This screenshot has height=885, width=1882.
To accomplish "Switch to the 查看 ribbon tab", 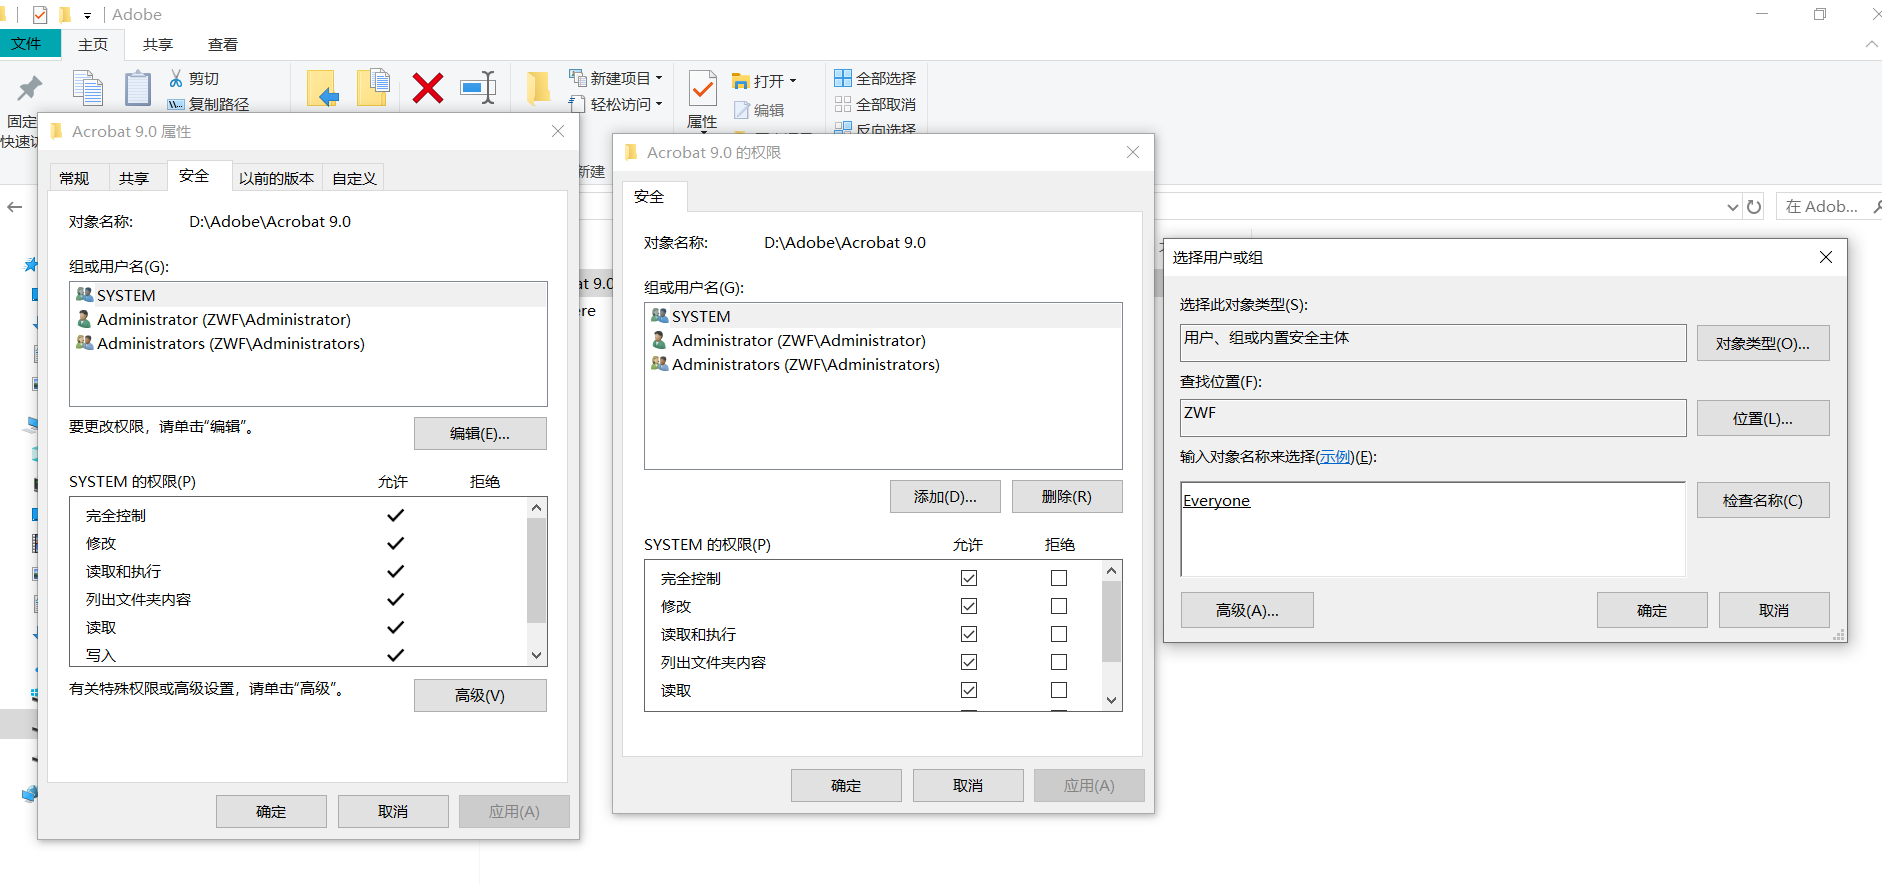I will 223,44.
